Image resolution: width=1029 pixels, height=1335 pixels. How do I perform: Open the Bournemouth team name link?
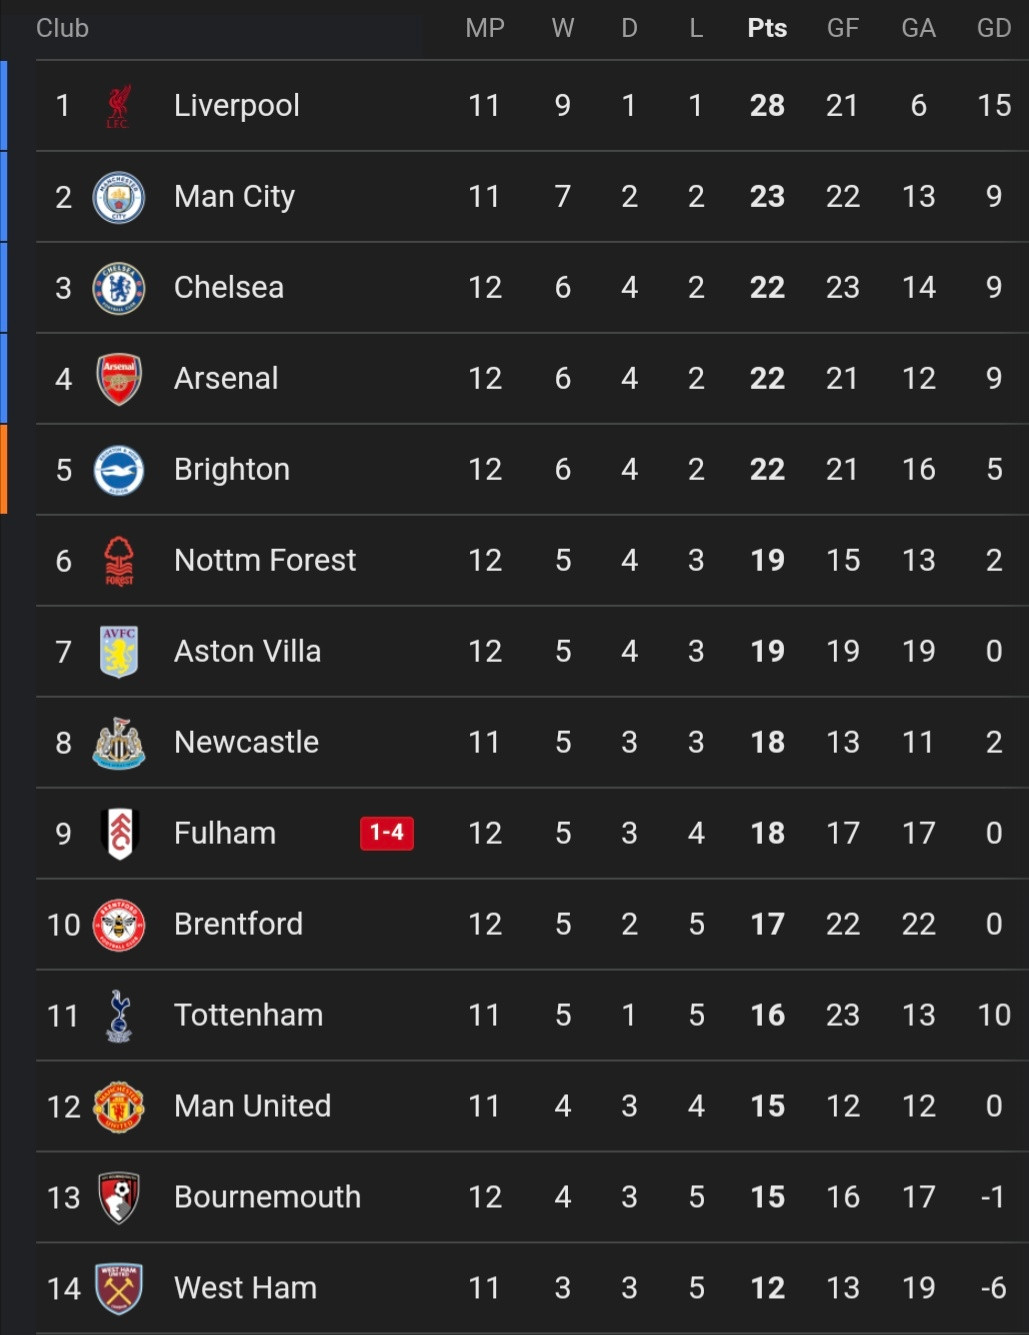coord(267,1197)
